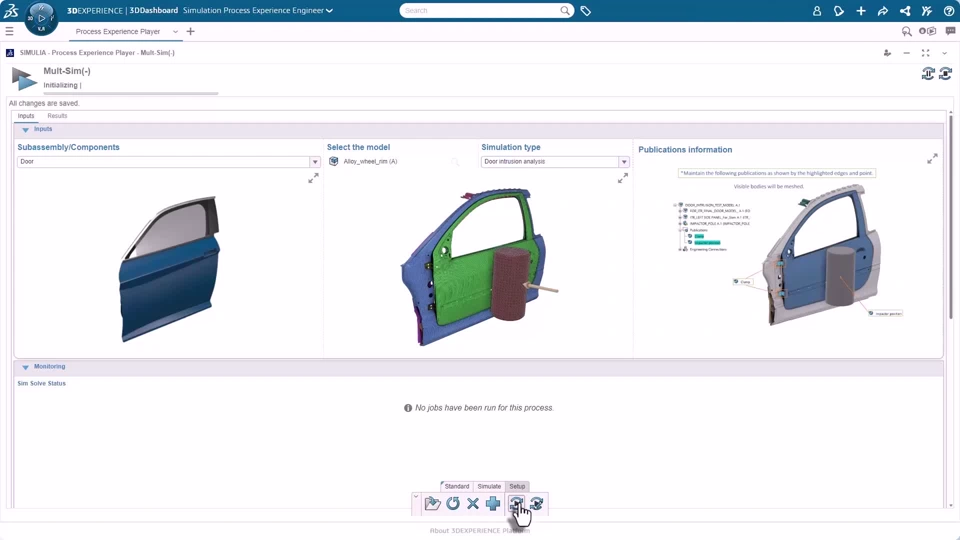Click the open folder icon in bottom toolbar
Screen dimensions: 960x540
click(x=432, y=503)
